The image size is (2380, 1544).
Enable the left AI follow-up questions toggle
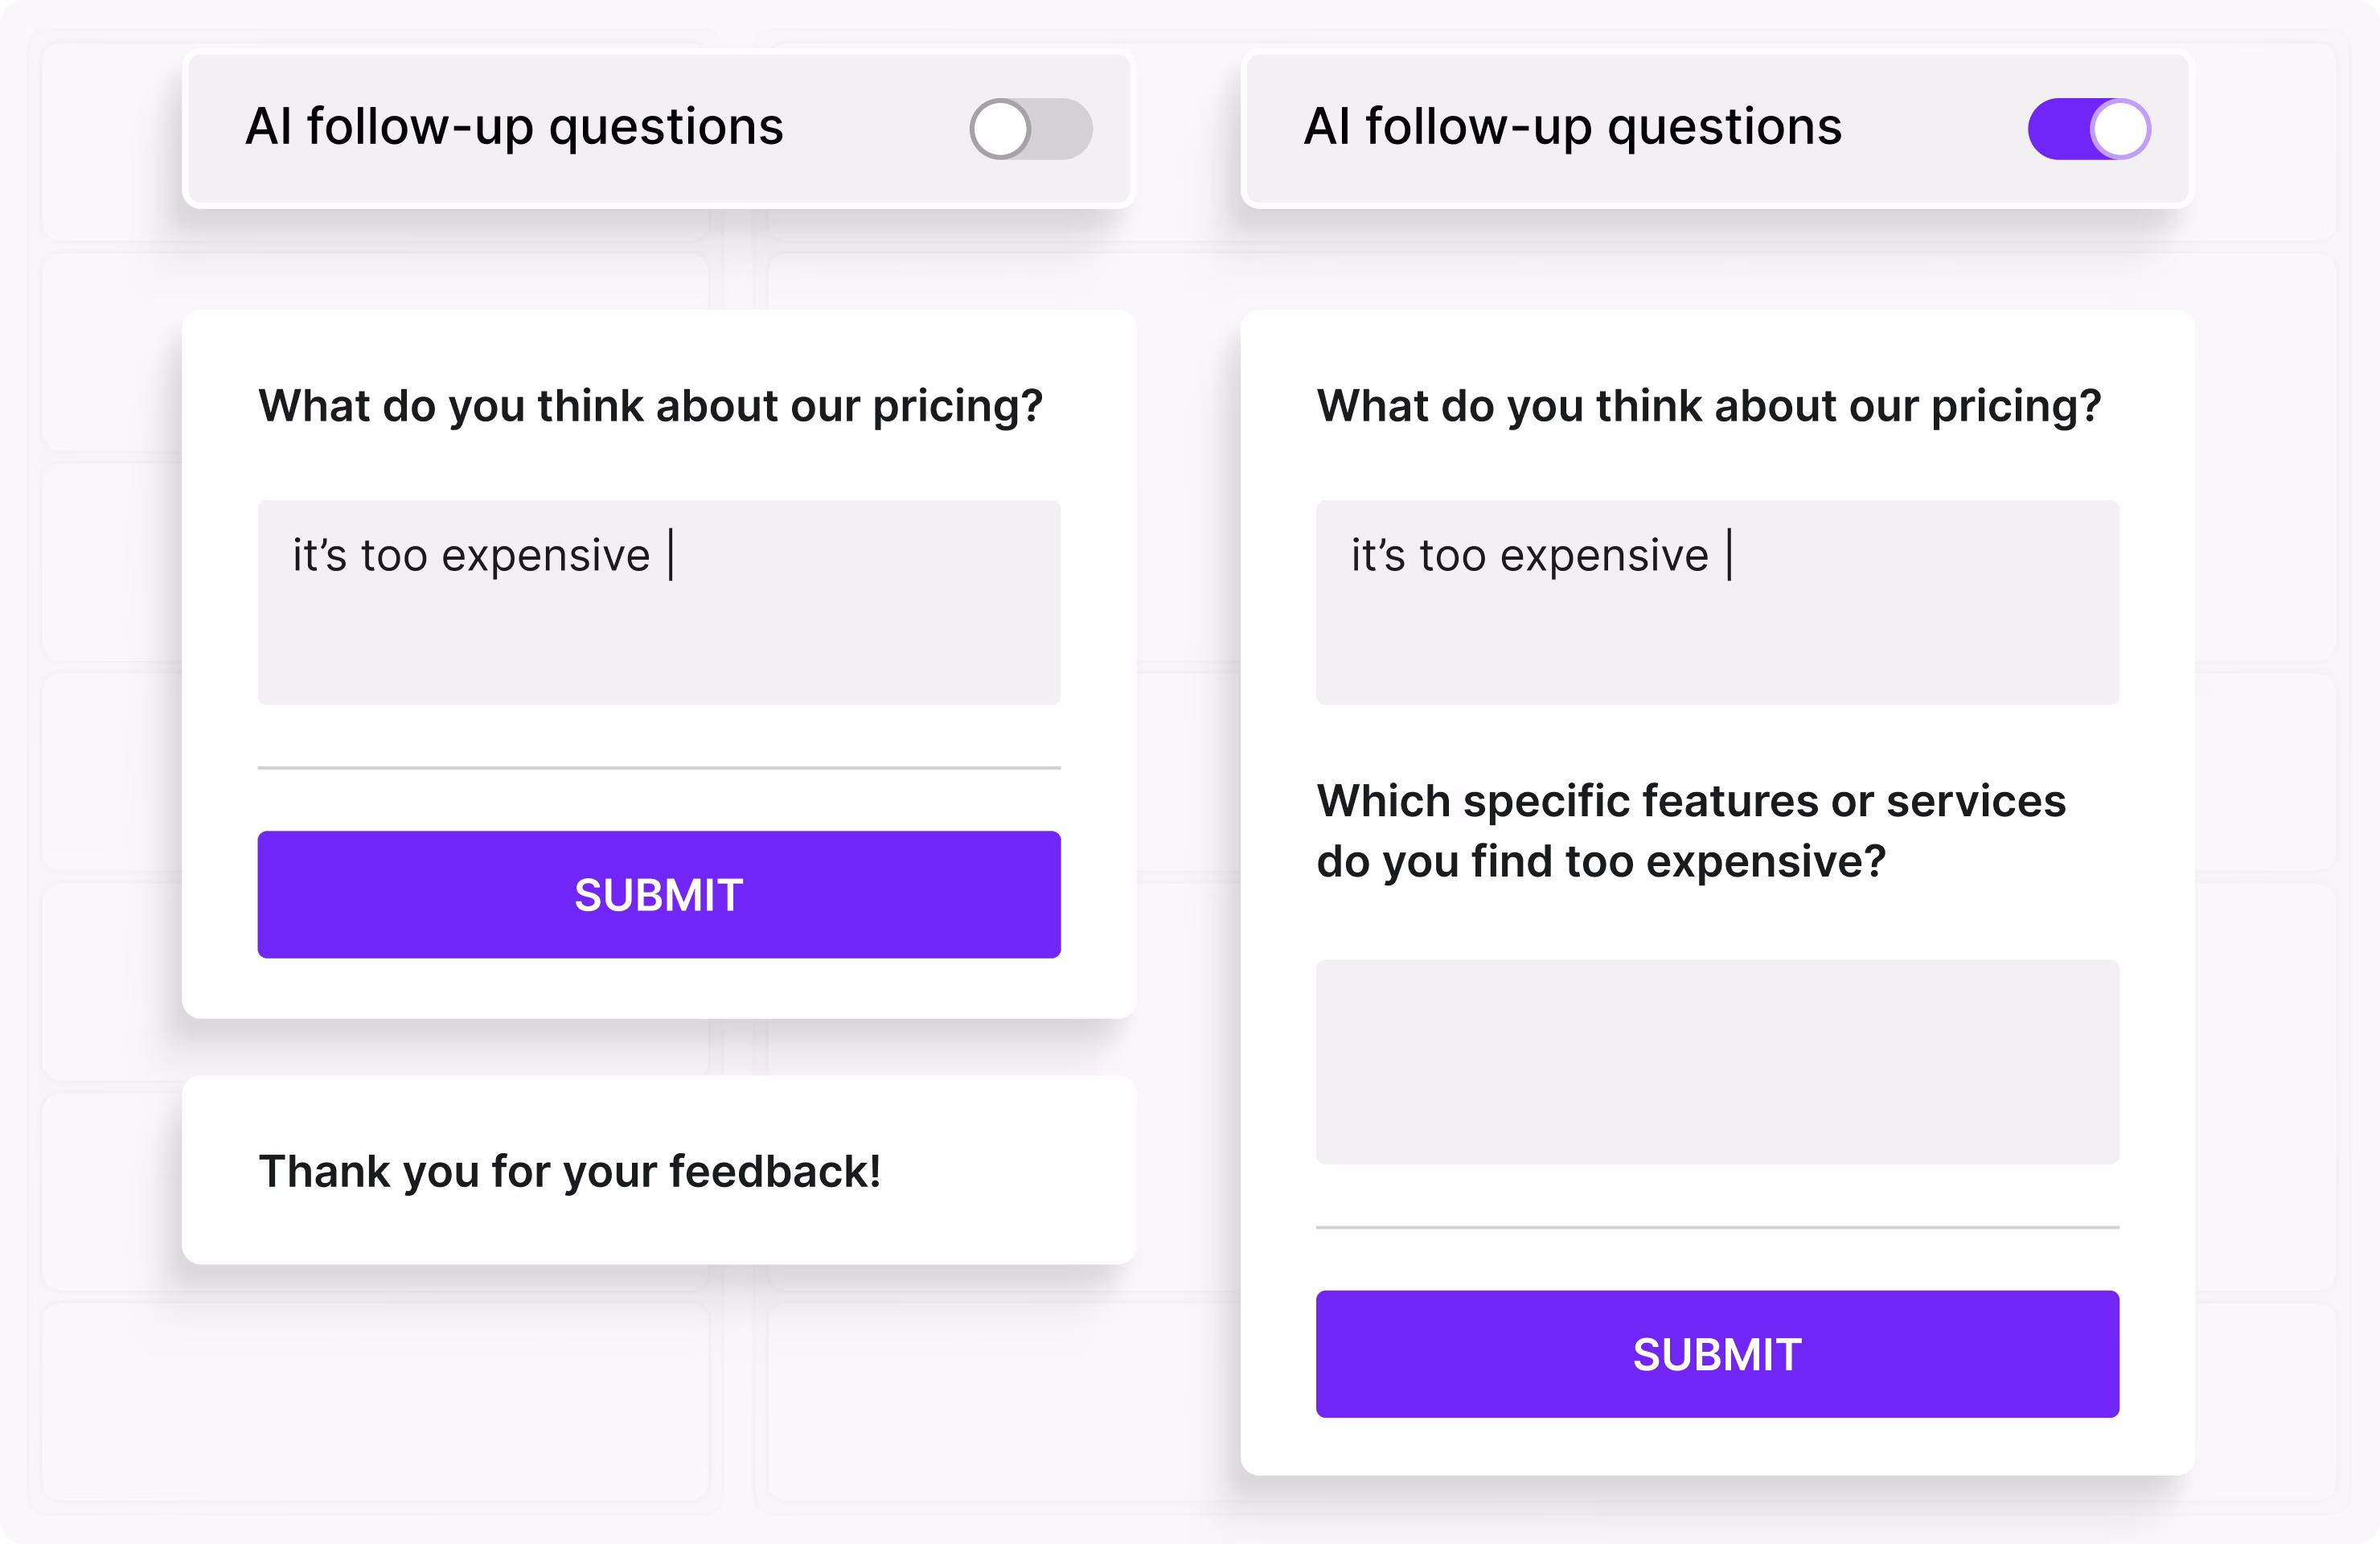(1030, 129)
